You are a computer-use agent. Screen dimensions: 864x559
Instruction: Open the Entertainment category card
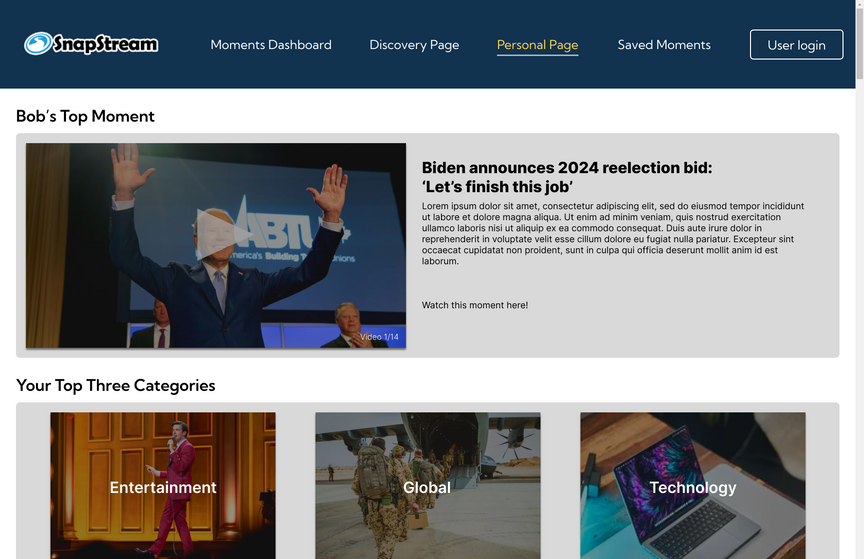(x=163, y=486)
